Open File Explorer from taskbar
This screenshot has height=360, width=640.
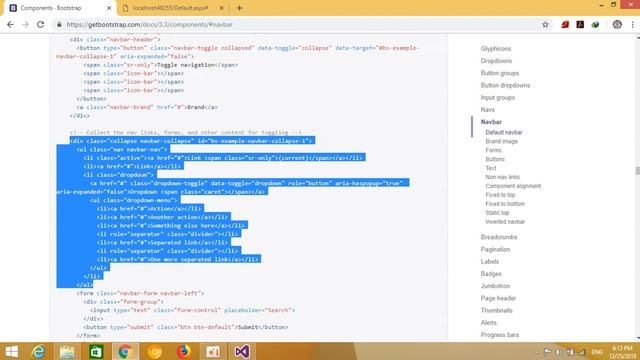pos(67,351)
